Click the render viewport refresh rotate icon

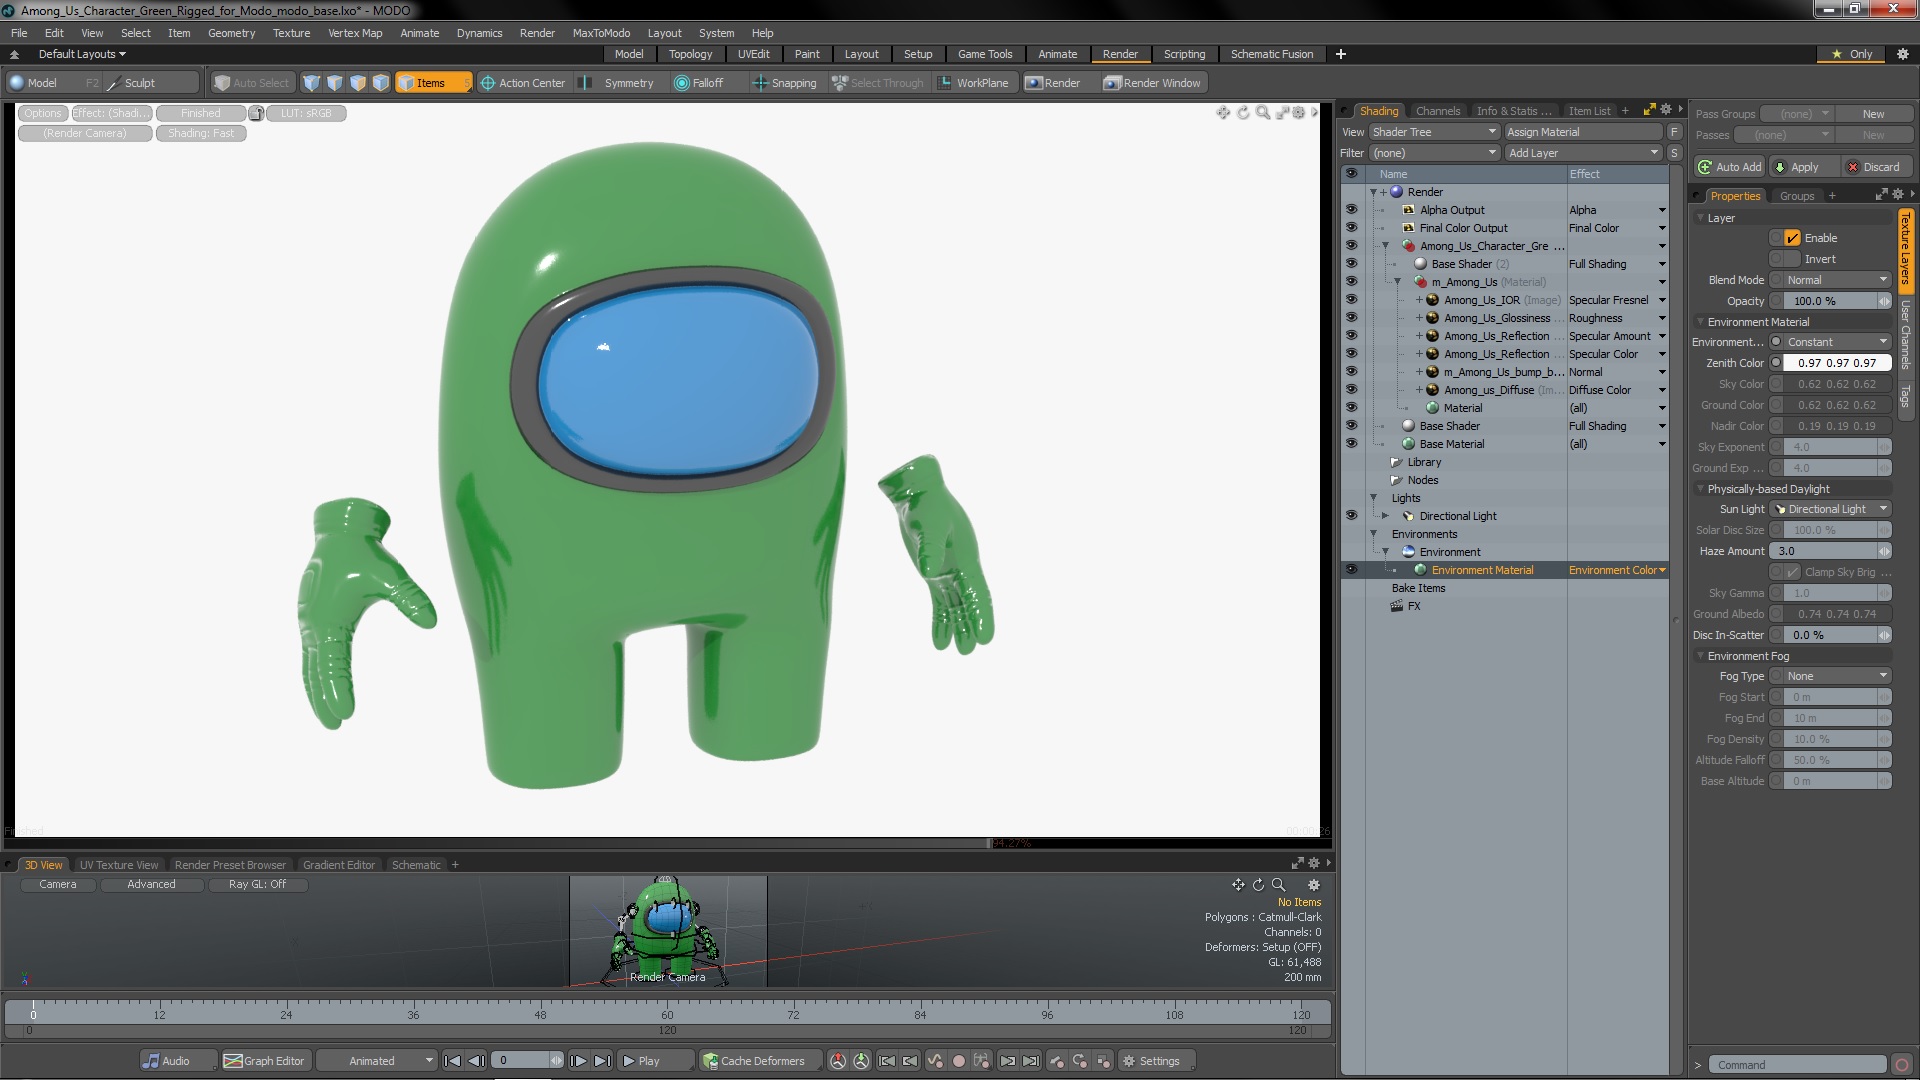coord(1243,113)
